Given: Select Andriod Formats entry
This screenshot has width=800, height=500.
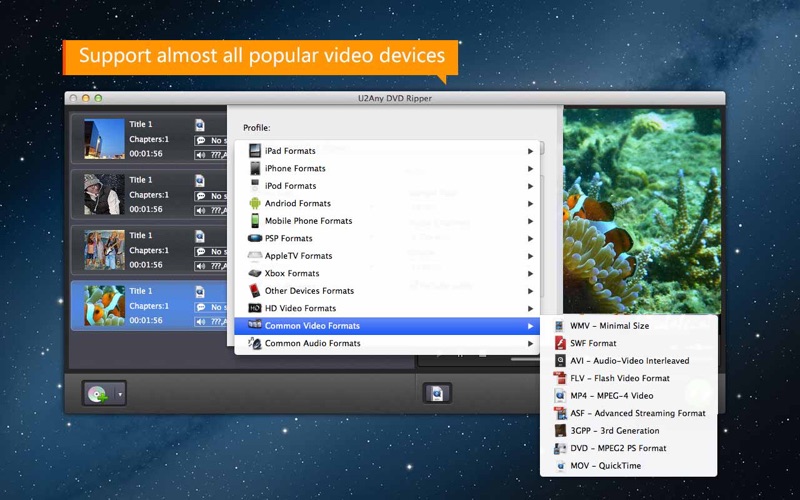Looking at the screenshot, I should pos(387,203).
